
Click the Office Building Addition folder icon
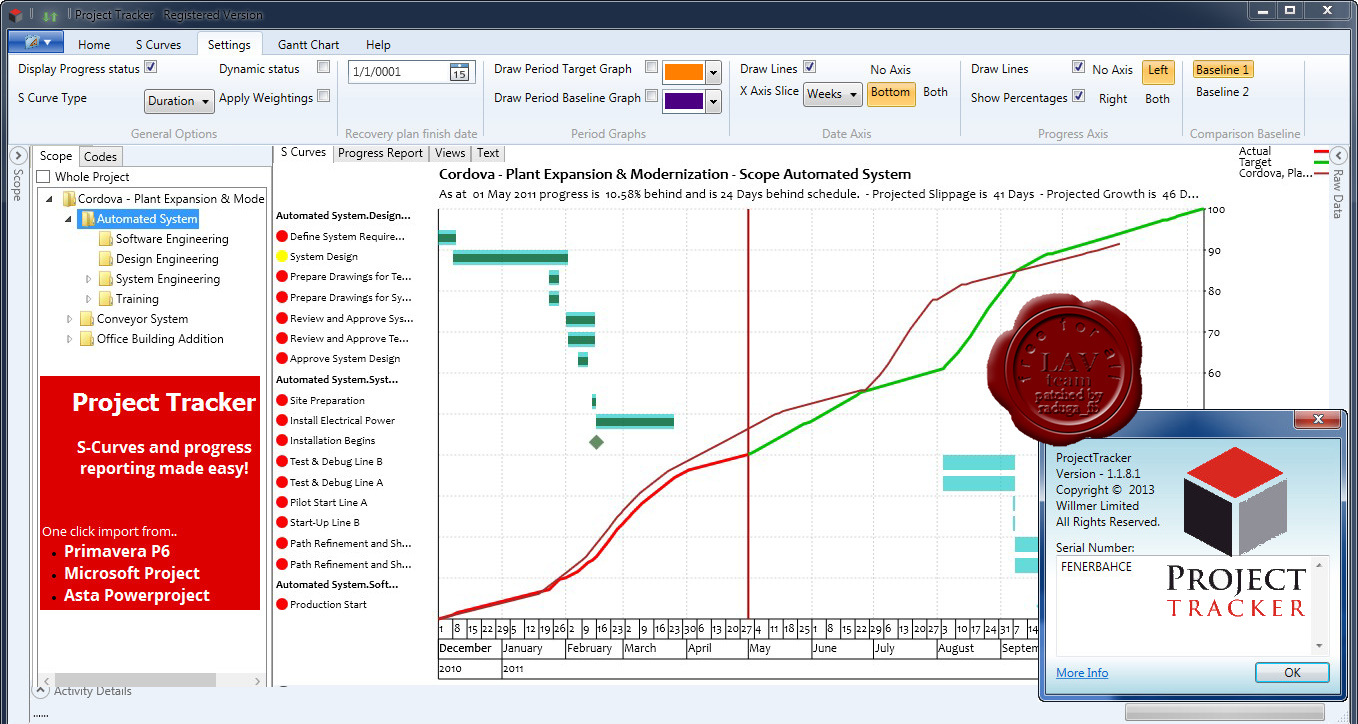tap(87, 339)
